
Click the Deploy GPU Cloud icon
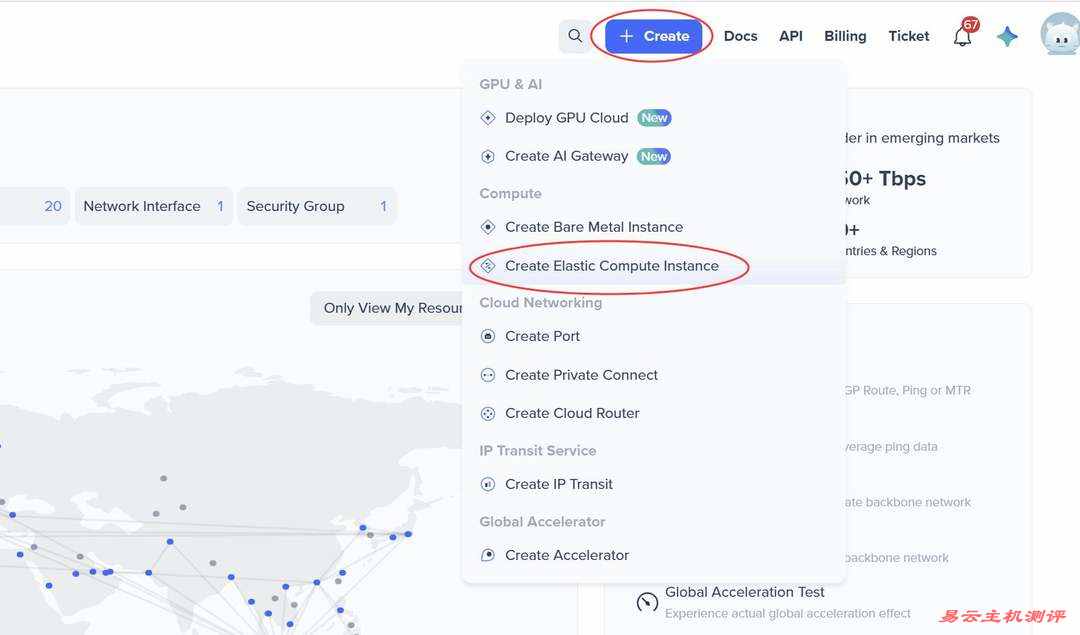click(488, 118)
